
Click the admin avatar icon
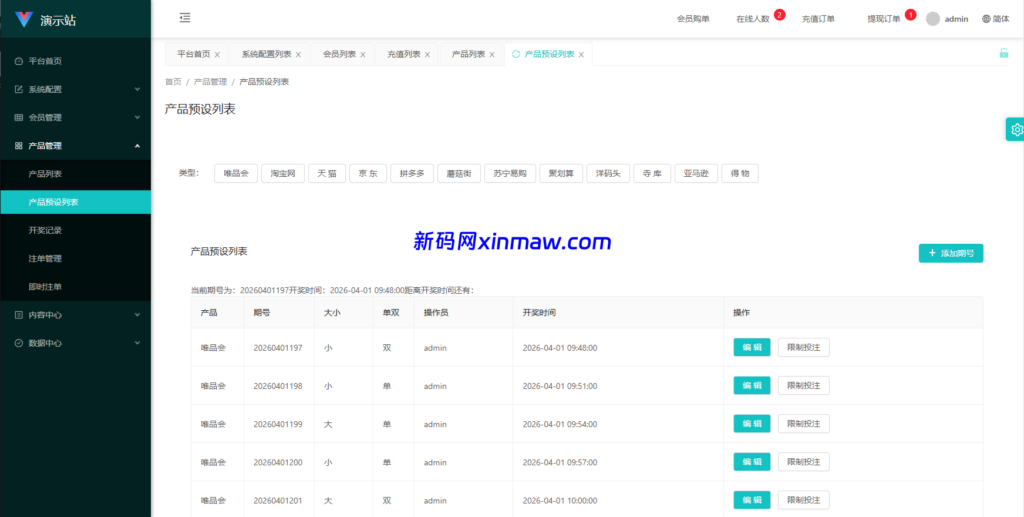(x=933, y=19)
